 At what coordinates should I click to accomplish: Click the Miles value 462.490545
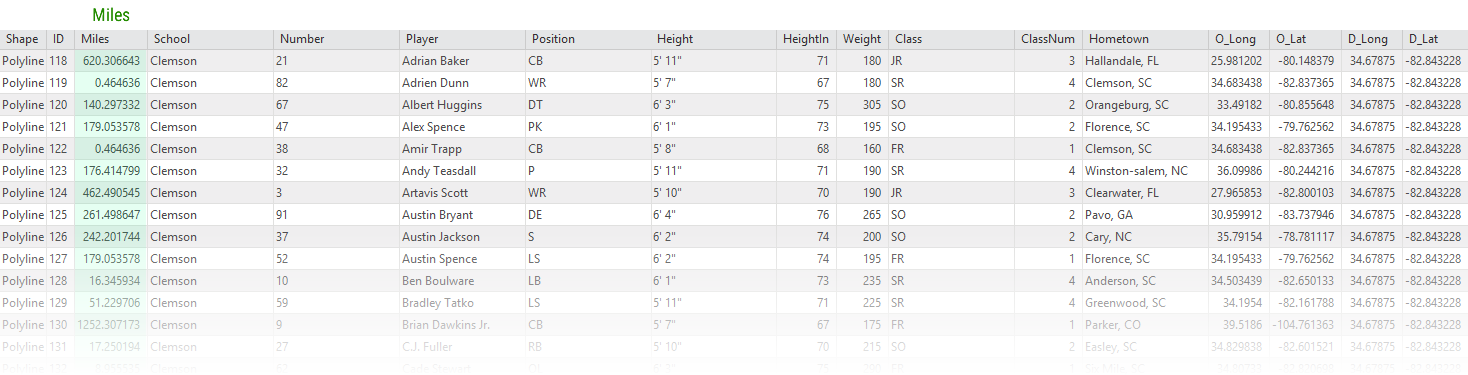click(x=110, y=193)
